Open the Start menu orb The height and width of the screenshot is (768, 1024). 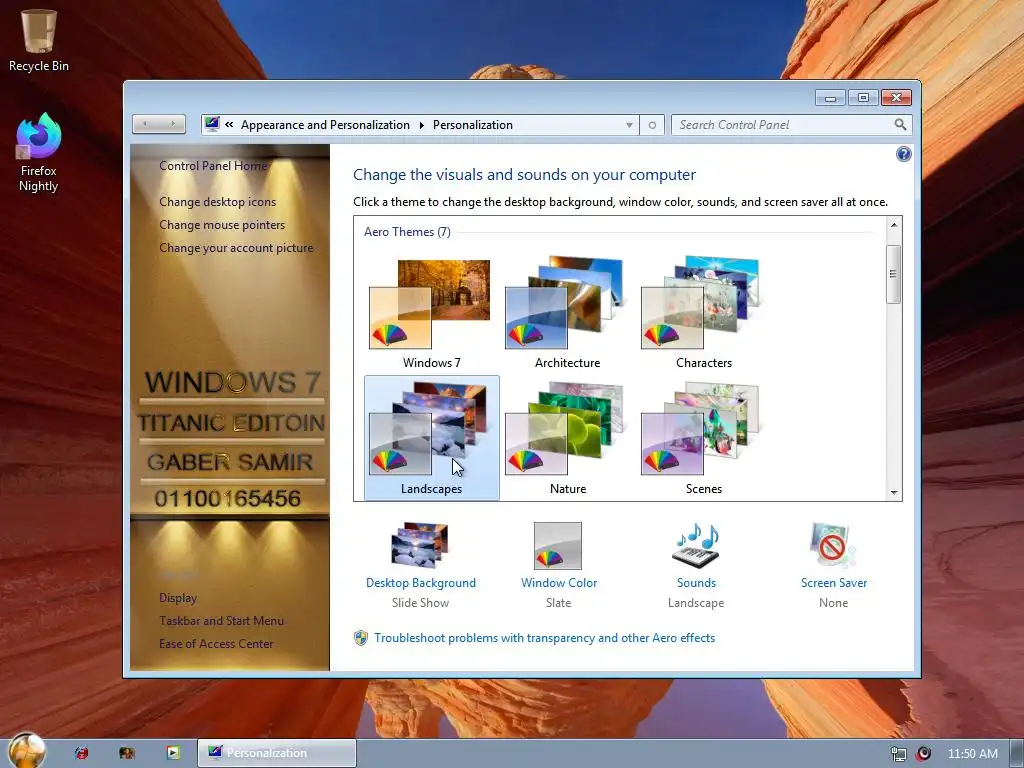click(27, 751)
